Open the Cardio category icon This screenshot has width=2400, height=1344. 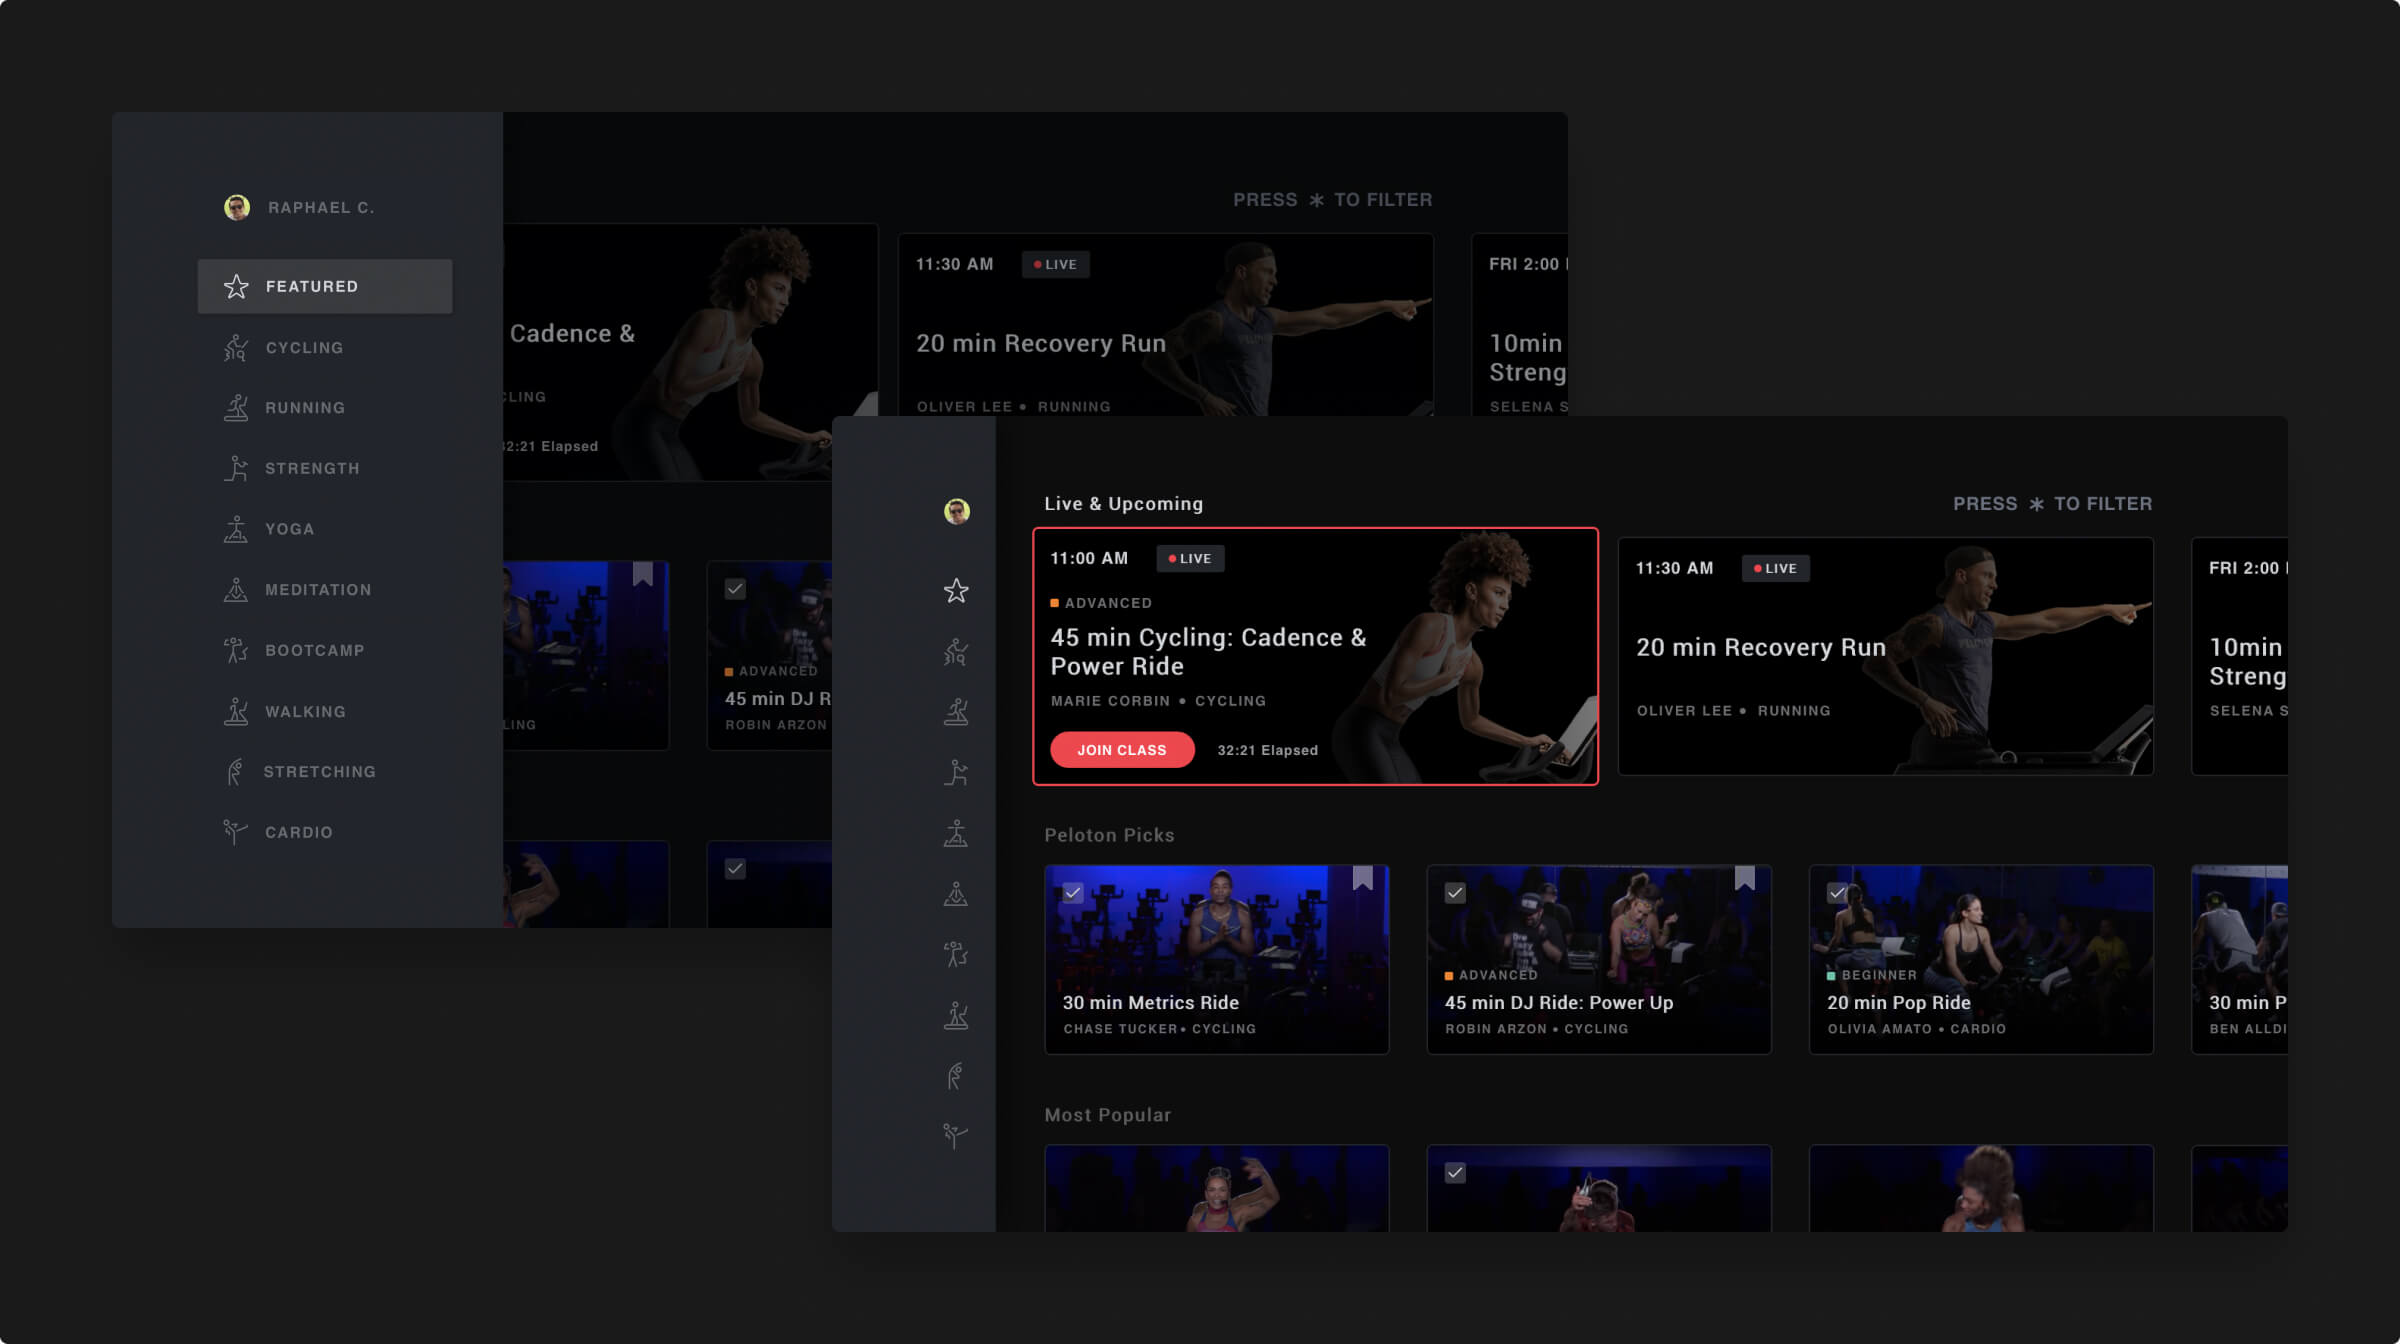237,831
